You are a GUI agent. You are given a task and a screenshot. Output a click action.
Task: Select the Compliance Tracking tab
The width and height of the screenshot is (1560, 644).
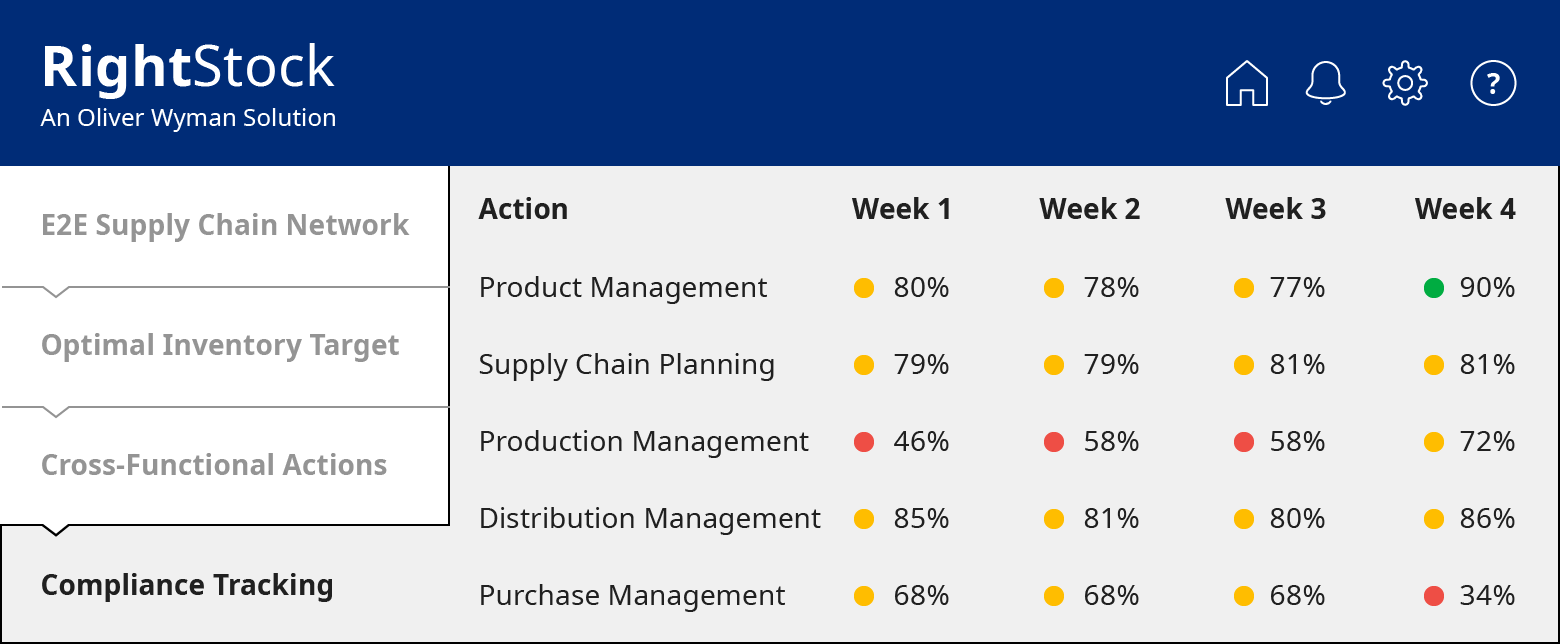click(187, 585)
